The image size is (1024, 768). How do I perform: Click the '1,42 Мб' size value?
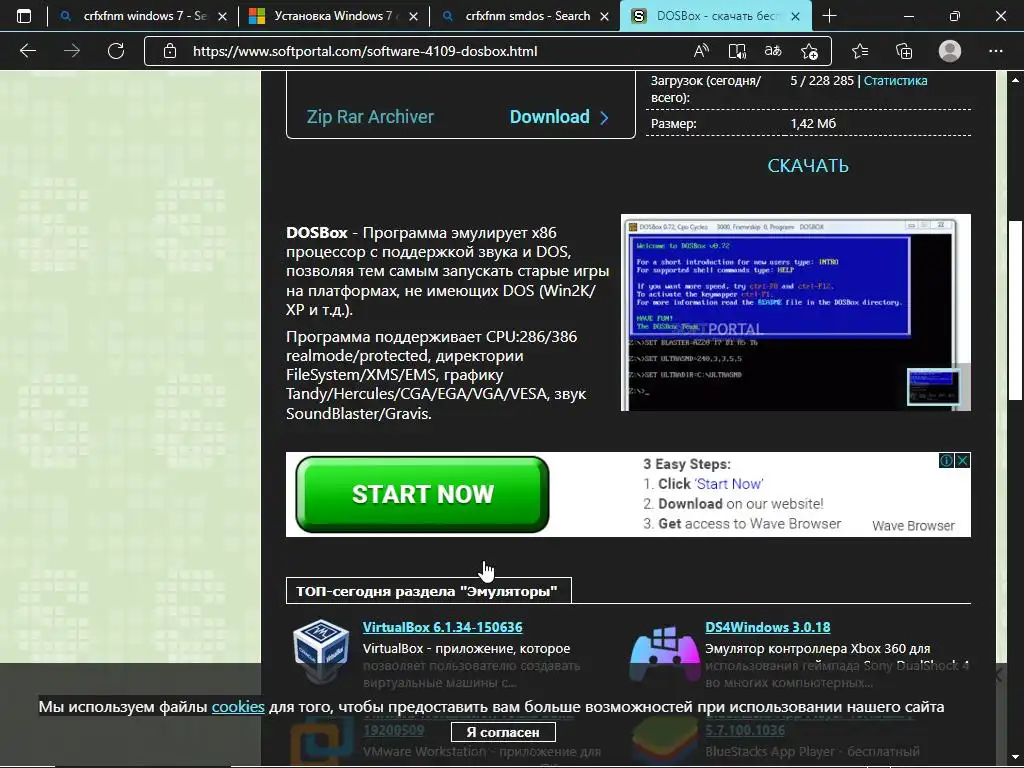813,123
